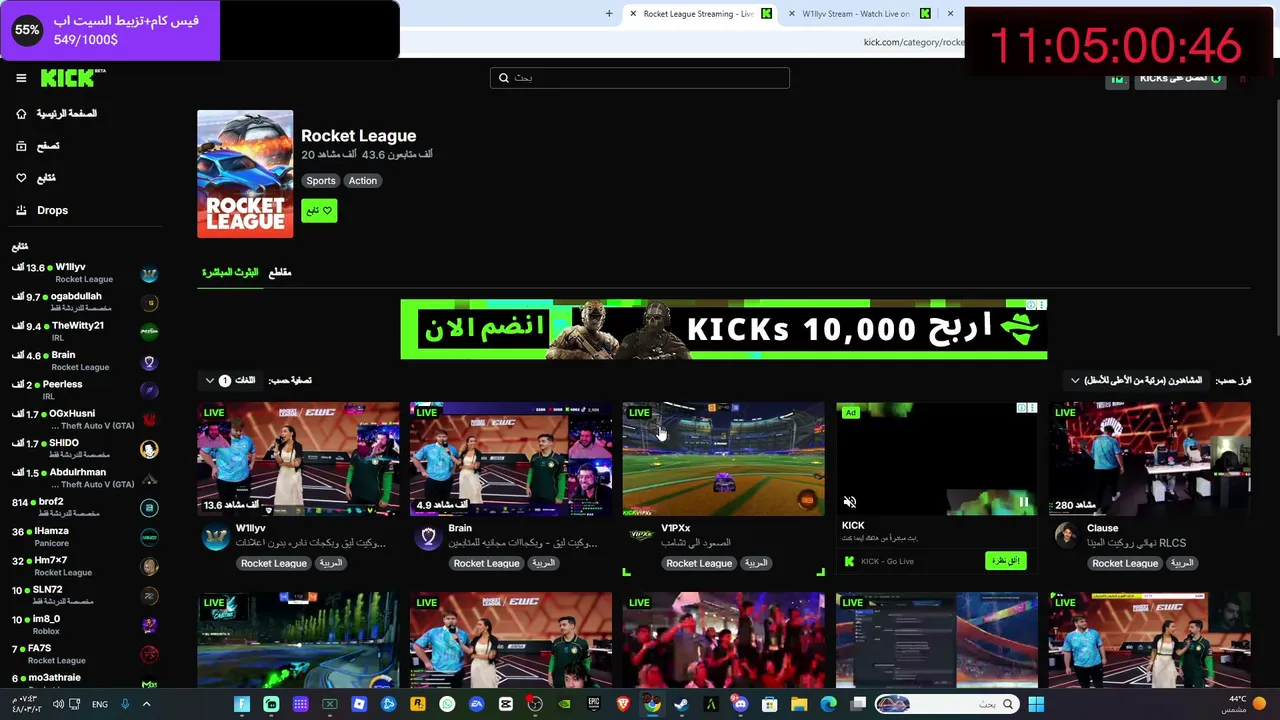Screen dimensions: 1280x720
Task: Open the viewers sort-by dropdown
Action: coord(1136,380)
